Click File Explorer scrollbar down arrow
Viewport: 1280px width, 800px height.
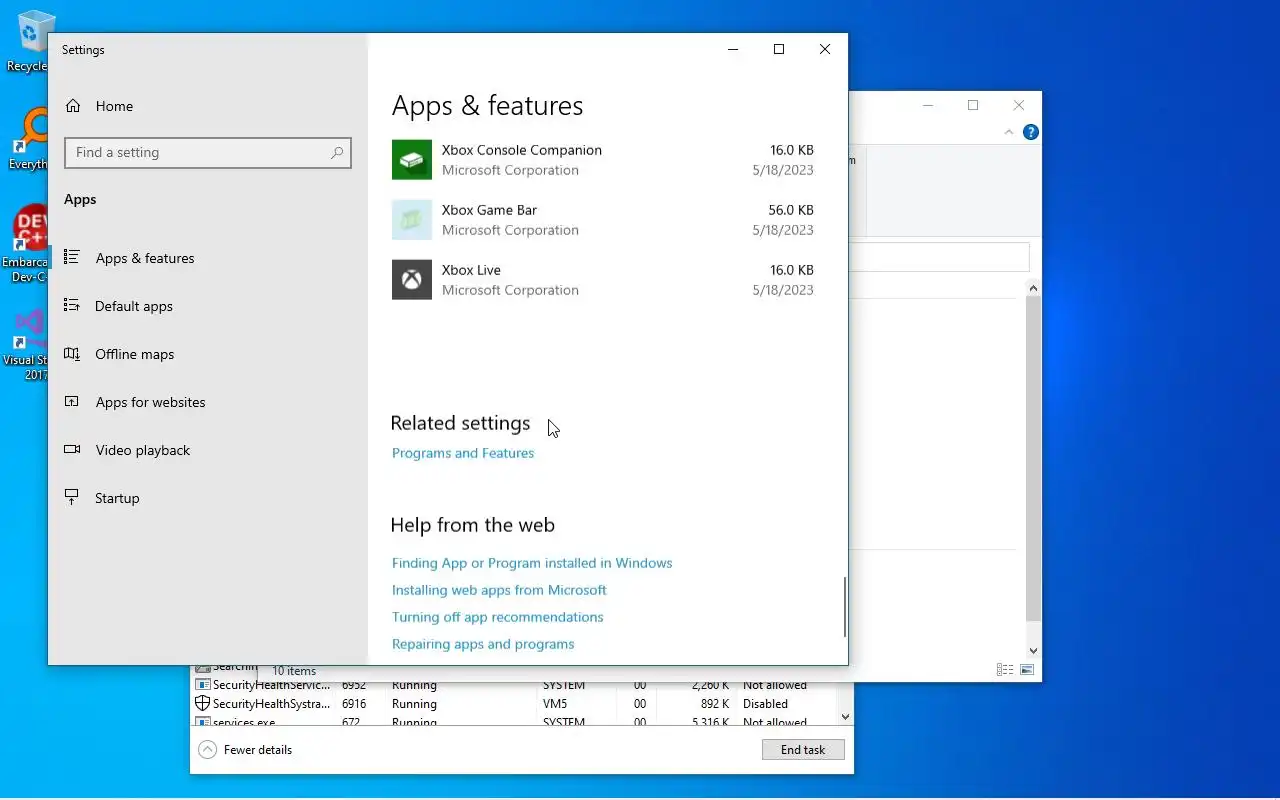pyautogui.click(x=1033, y=651)
